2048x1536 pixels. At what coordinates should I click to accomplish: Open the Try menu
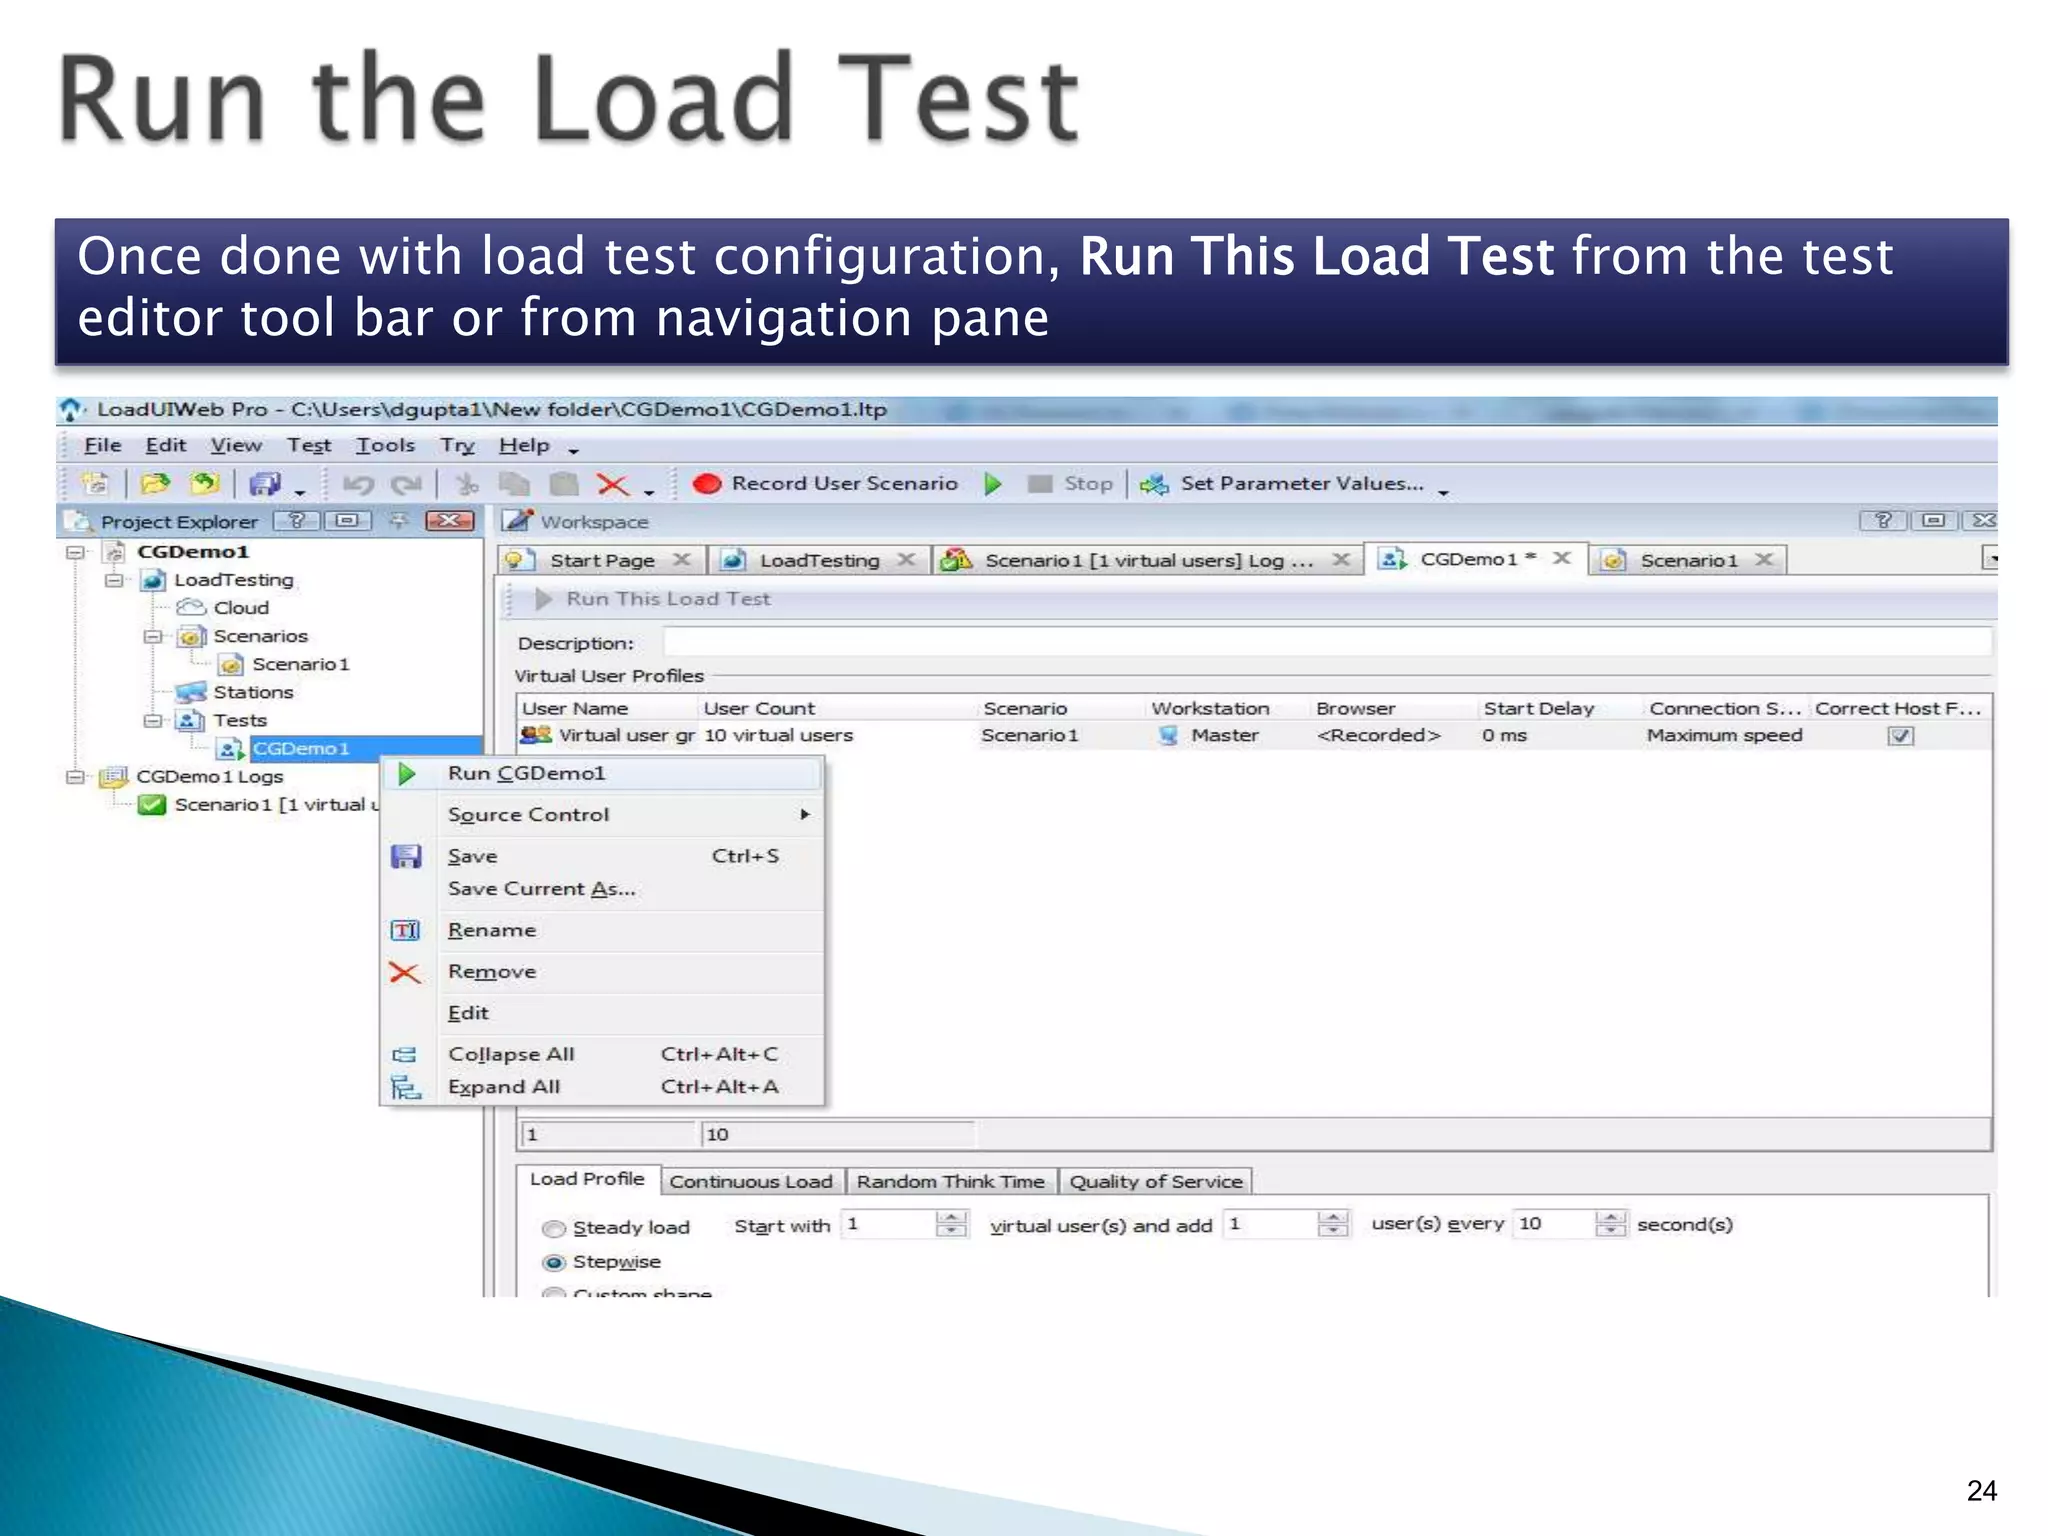pyautogui.click(x=457, y=446)
